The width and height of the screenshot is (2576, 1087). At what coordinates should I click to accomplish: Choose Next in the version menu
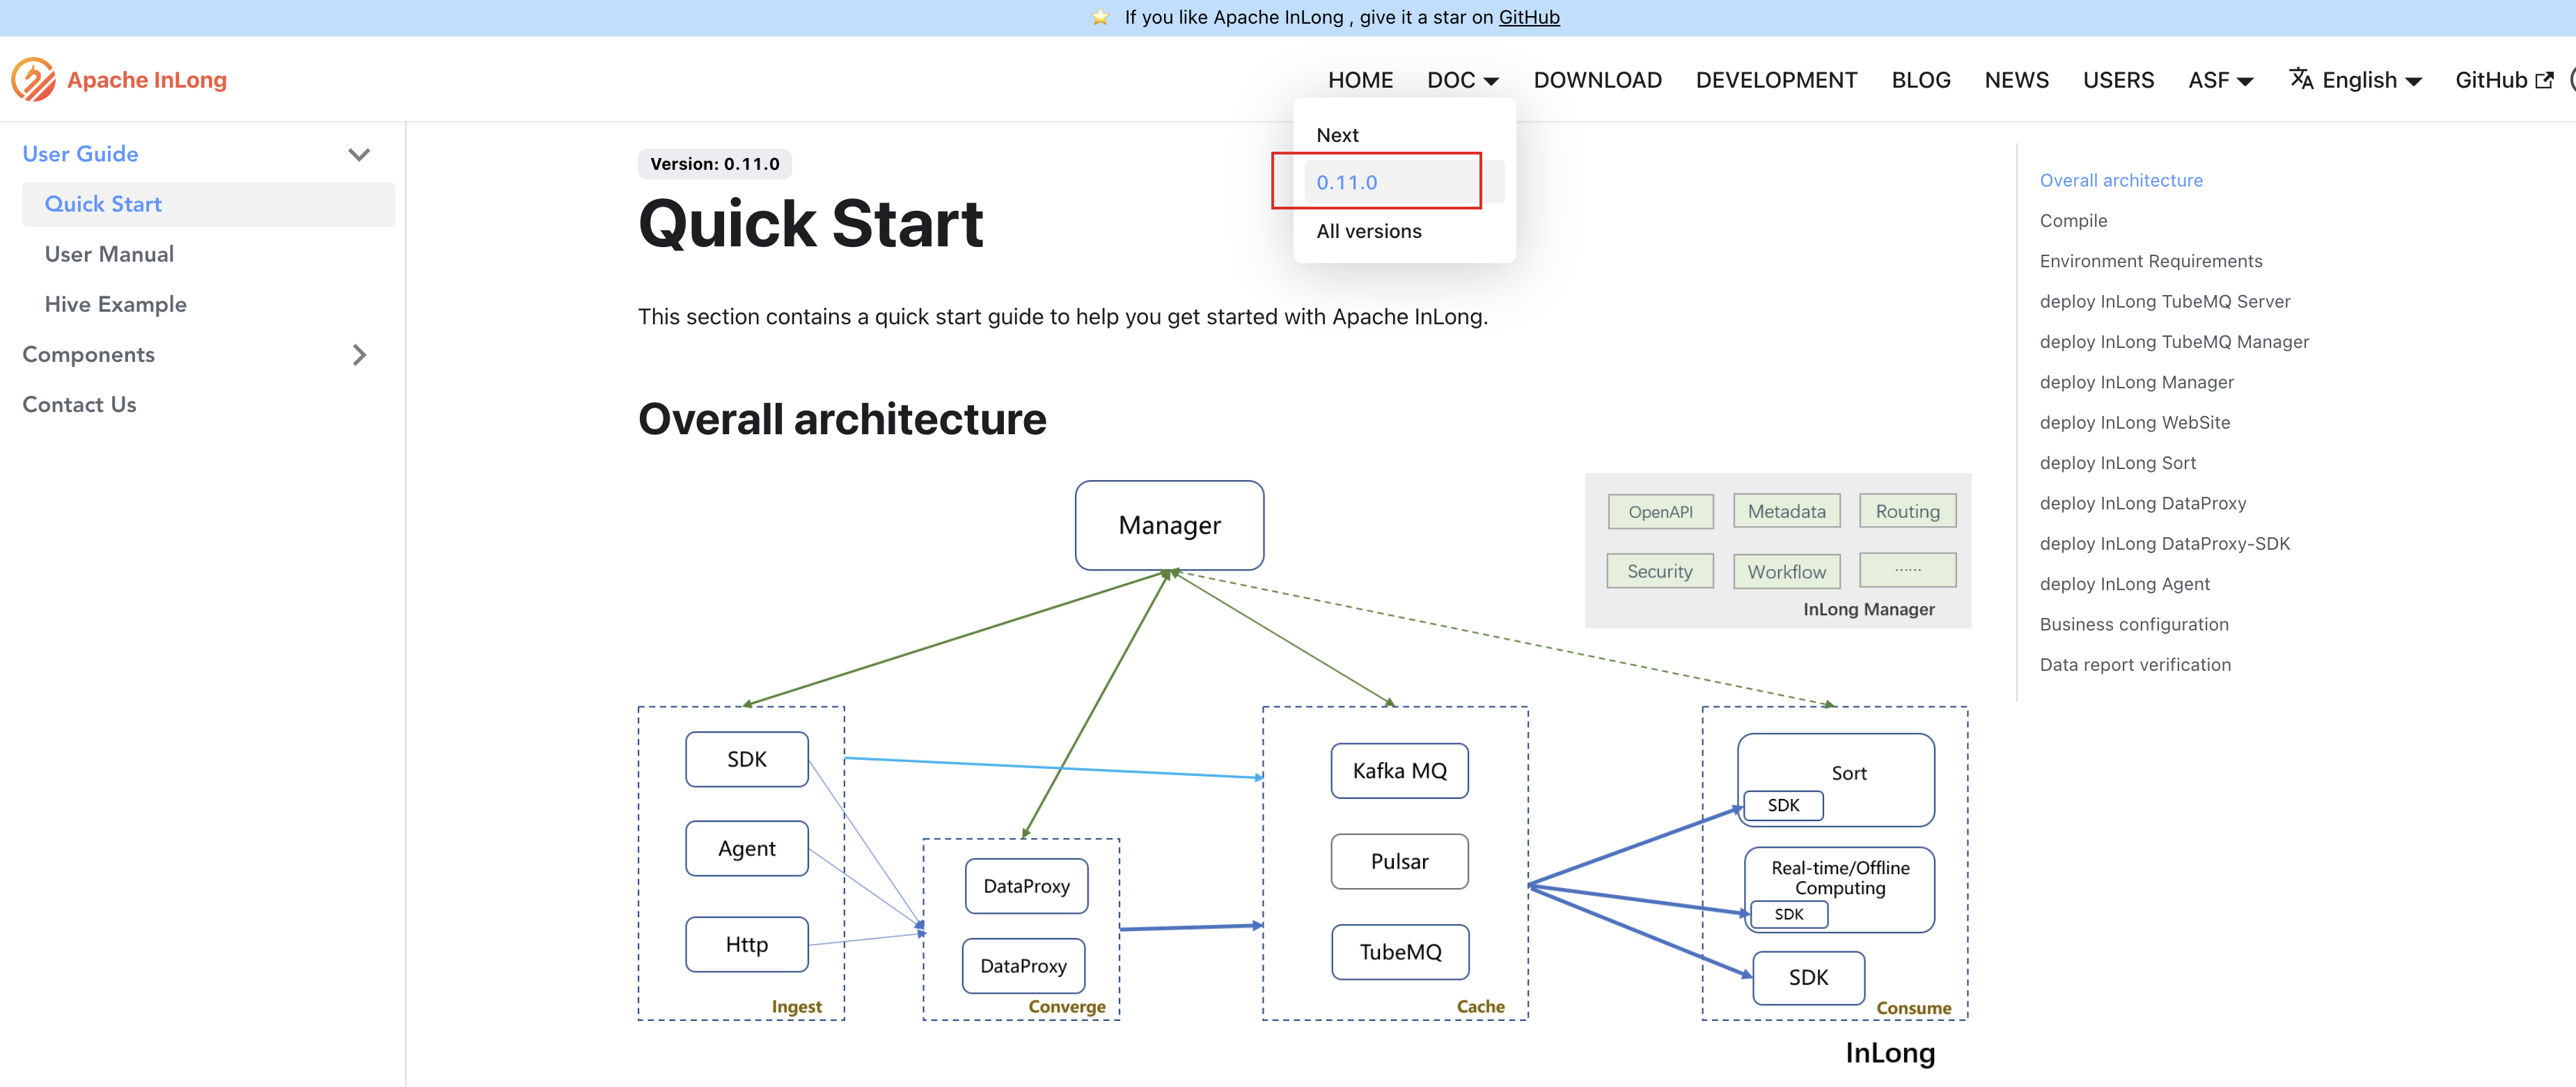(x=1337, y=135)
